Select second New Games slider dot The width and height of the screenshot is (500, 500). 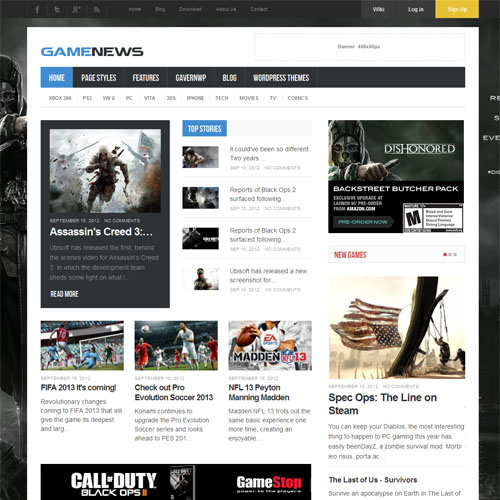(450, 254)
